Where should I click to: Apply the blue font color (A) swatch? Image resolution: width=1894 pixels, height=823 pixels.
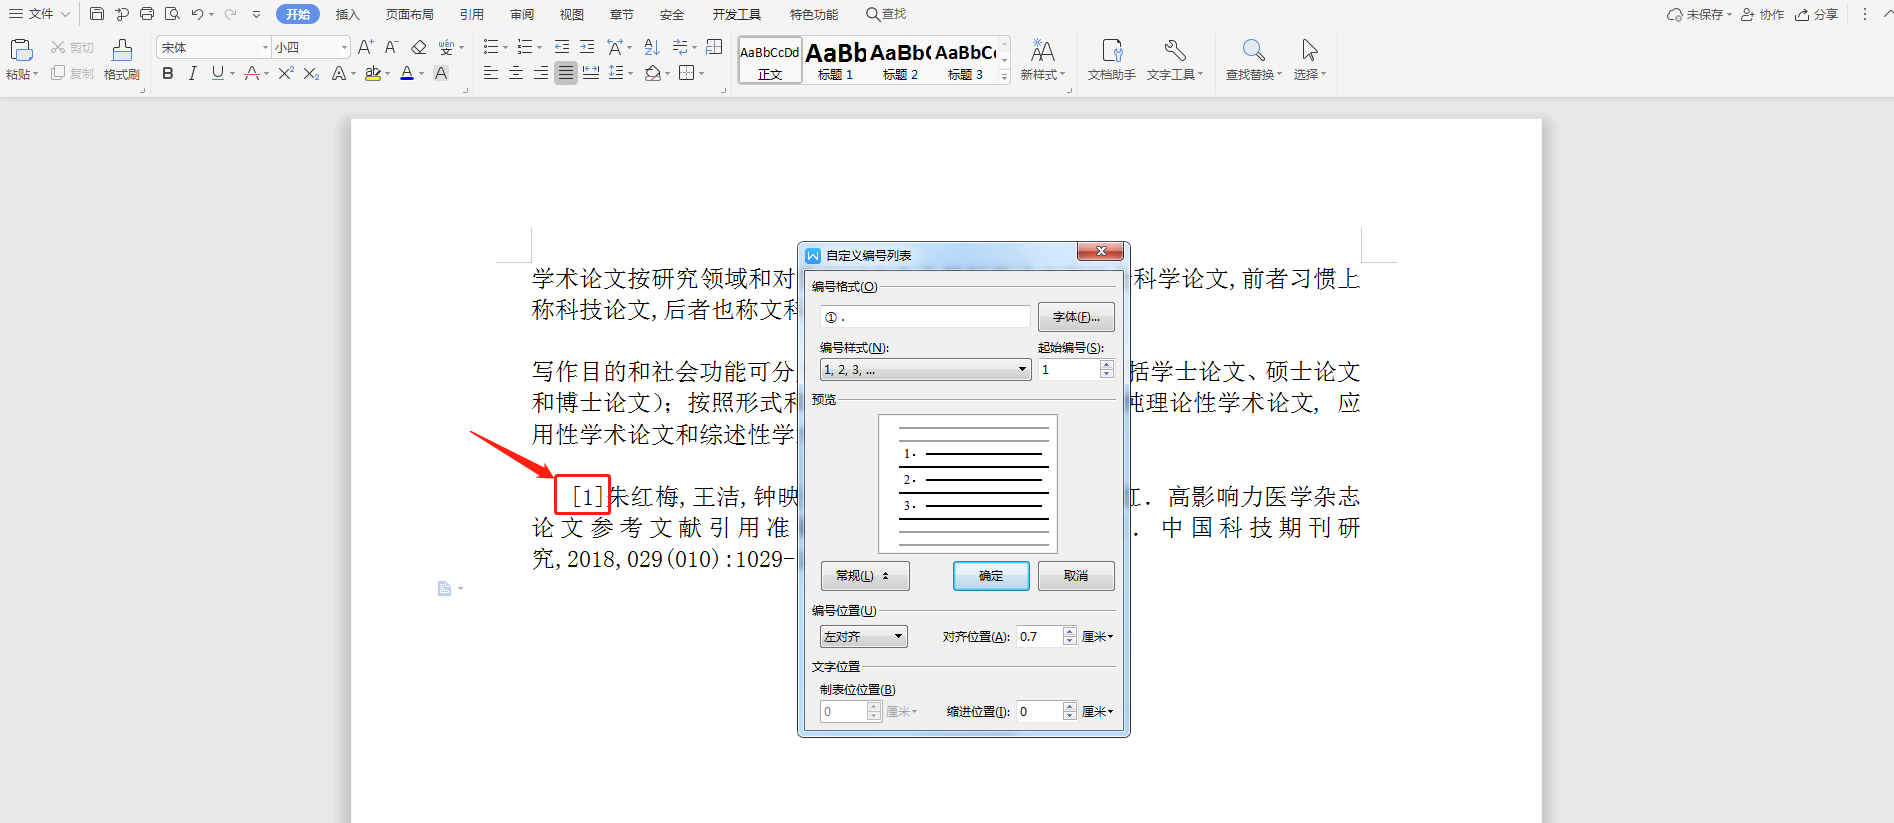click(406, 73)
